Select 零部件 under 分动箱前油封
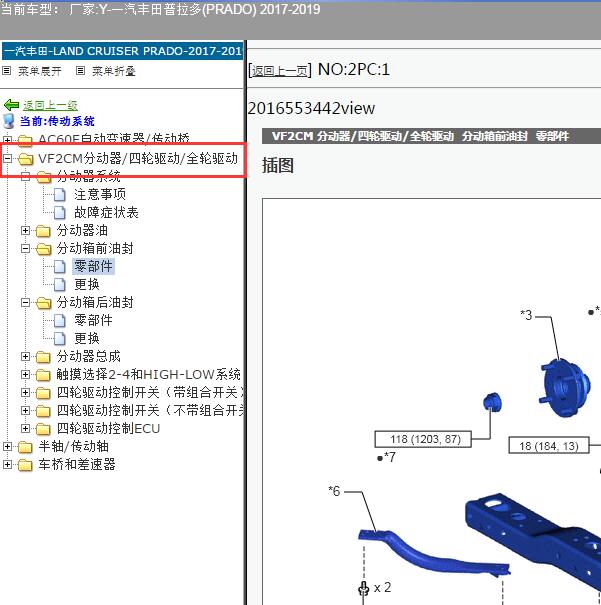 click(93, 266)
